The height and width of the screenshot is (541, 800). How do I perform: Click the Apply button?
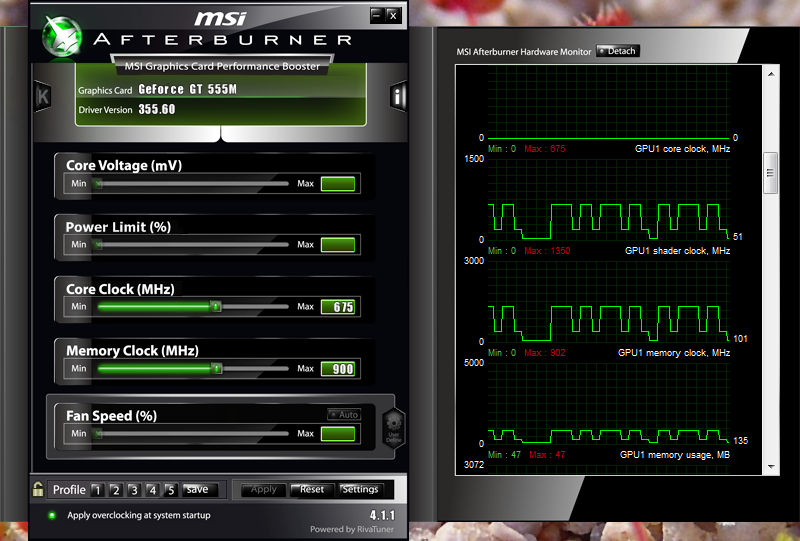tap(263, 489)
